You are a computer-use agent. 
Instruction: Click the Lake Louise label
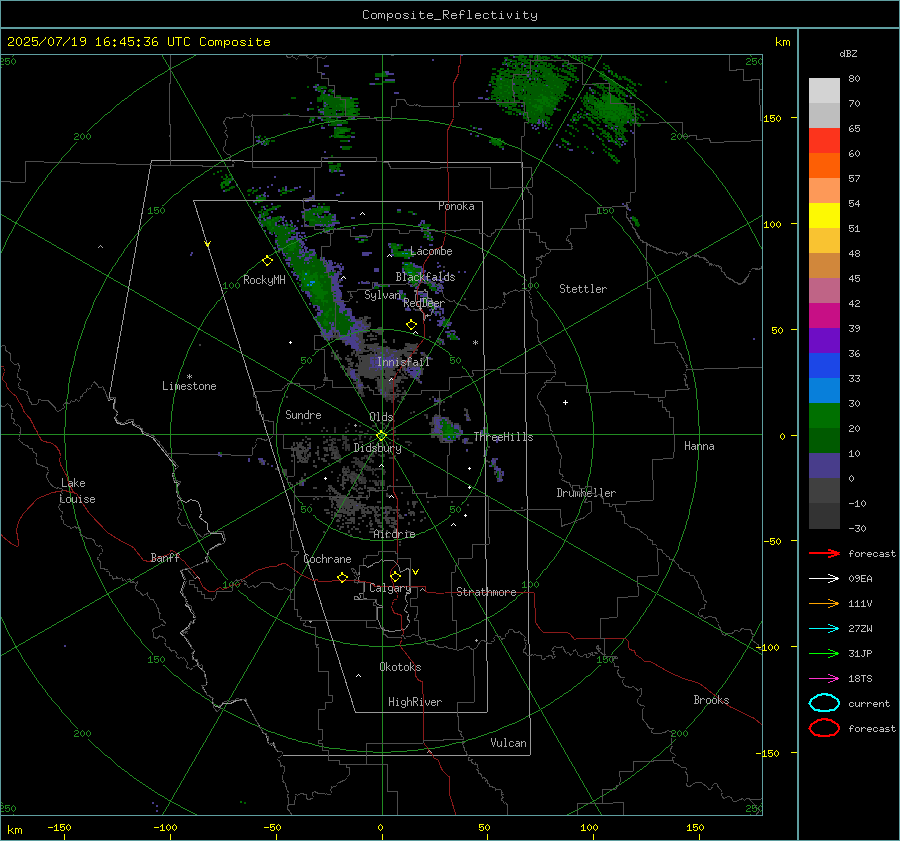point(77,491)
